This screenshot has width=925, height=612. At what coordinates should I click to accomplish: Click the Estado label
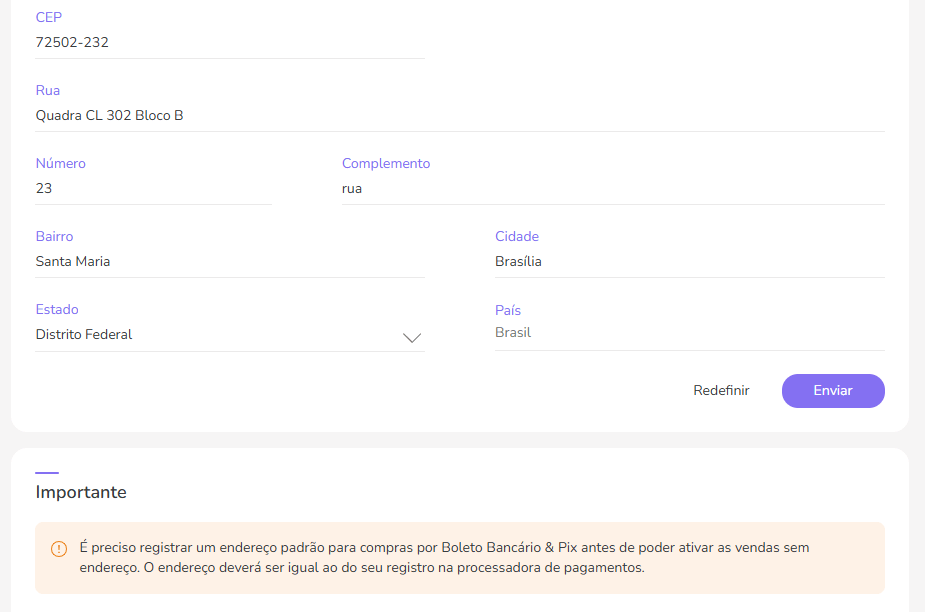57,309
